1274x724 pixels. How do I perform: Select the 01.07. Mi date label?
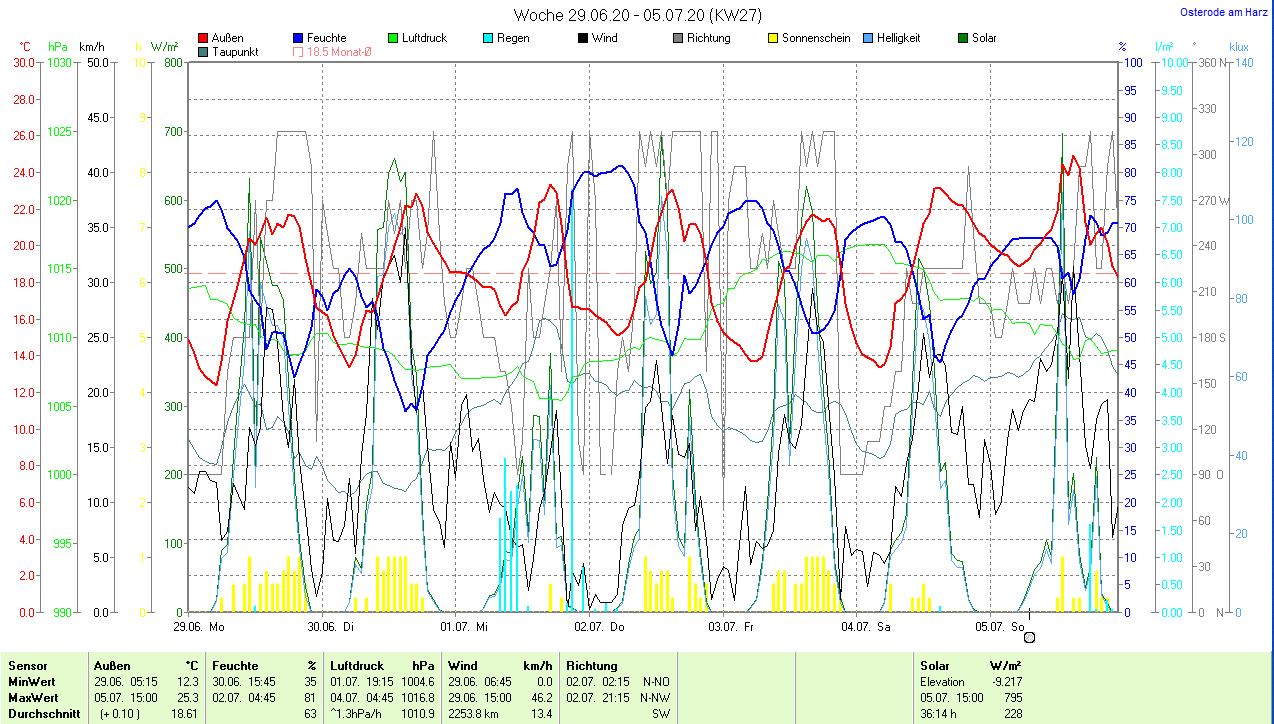(463, 627)
